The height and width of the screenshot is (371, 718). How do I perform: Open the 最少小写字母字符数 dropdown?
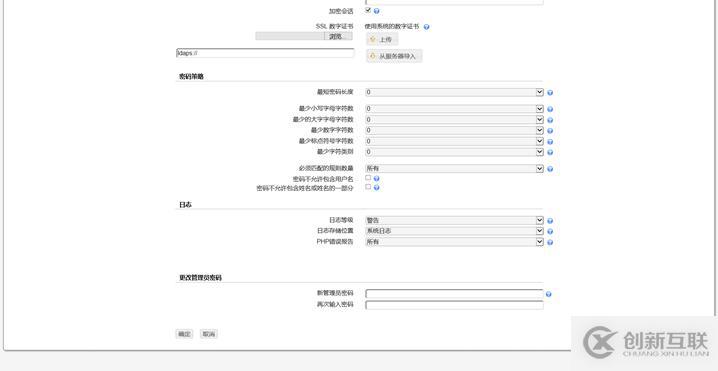pyautogui.click(x=454, y=109)
